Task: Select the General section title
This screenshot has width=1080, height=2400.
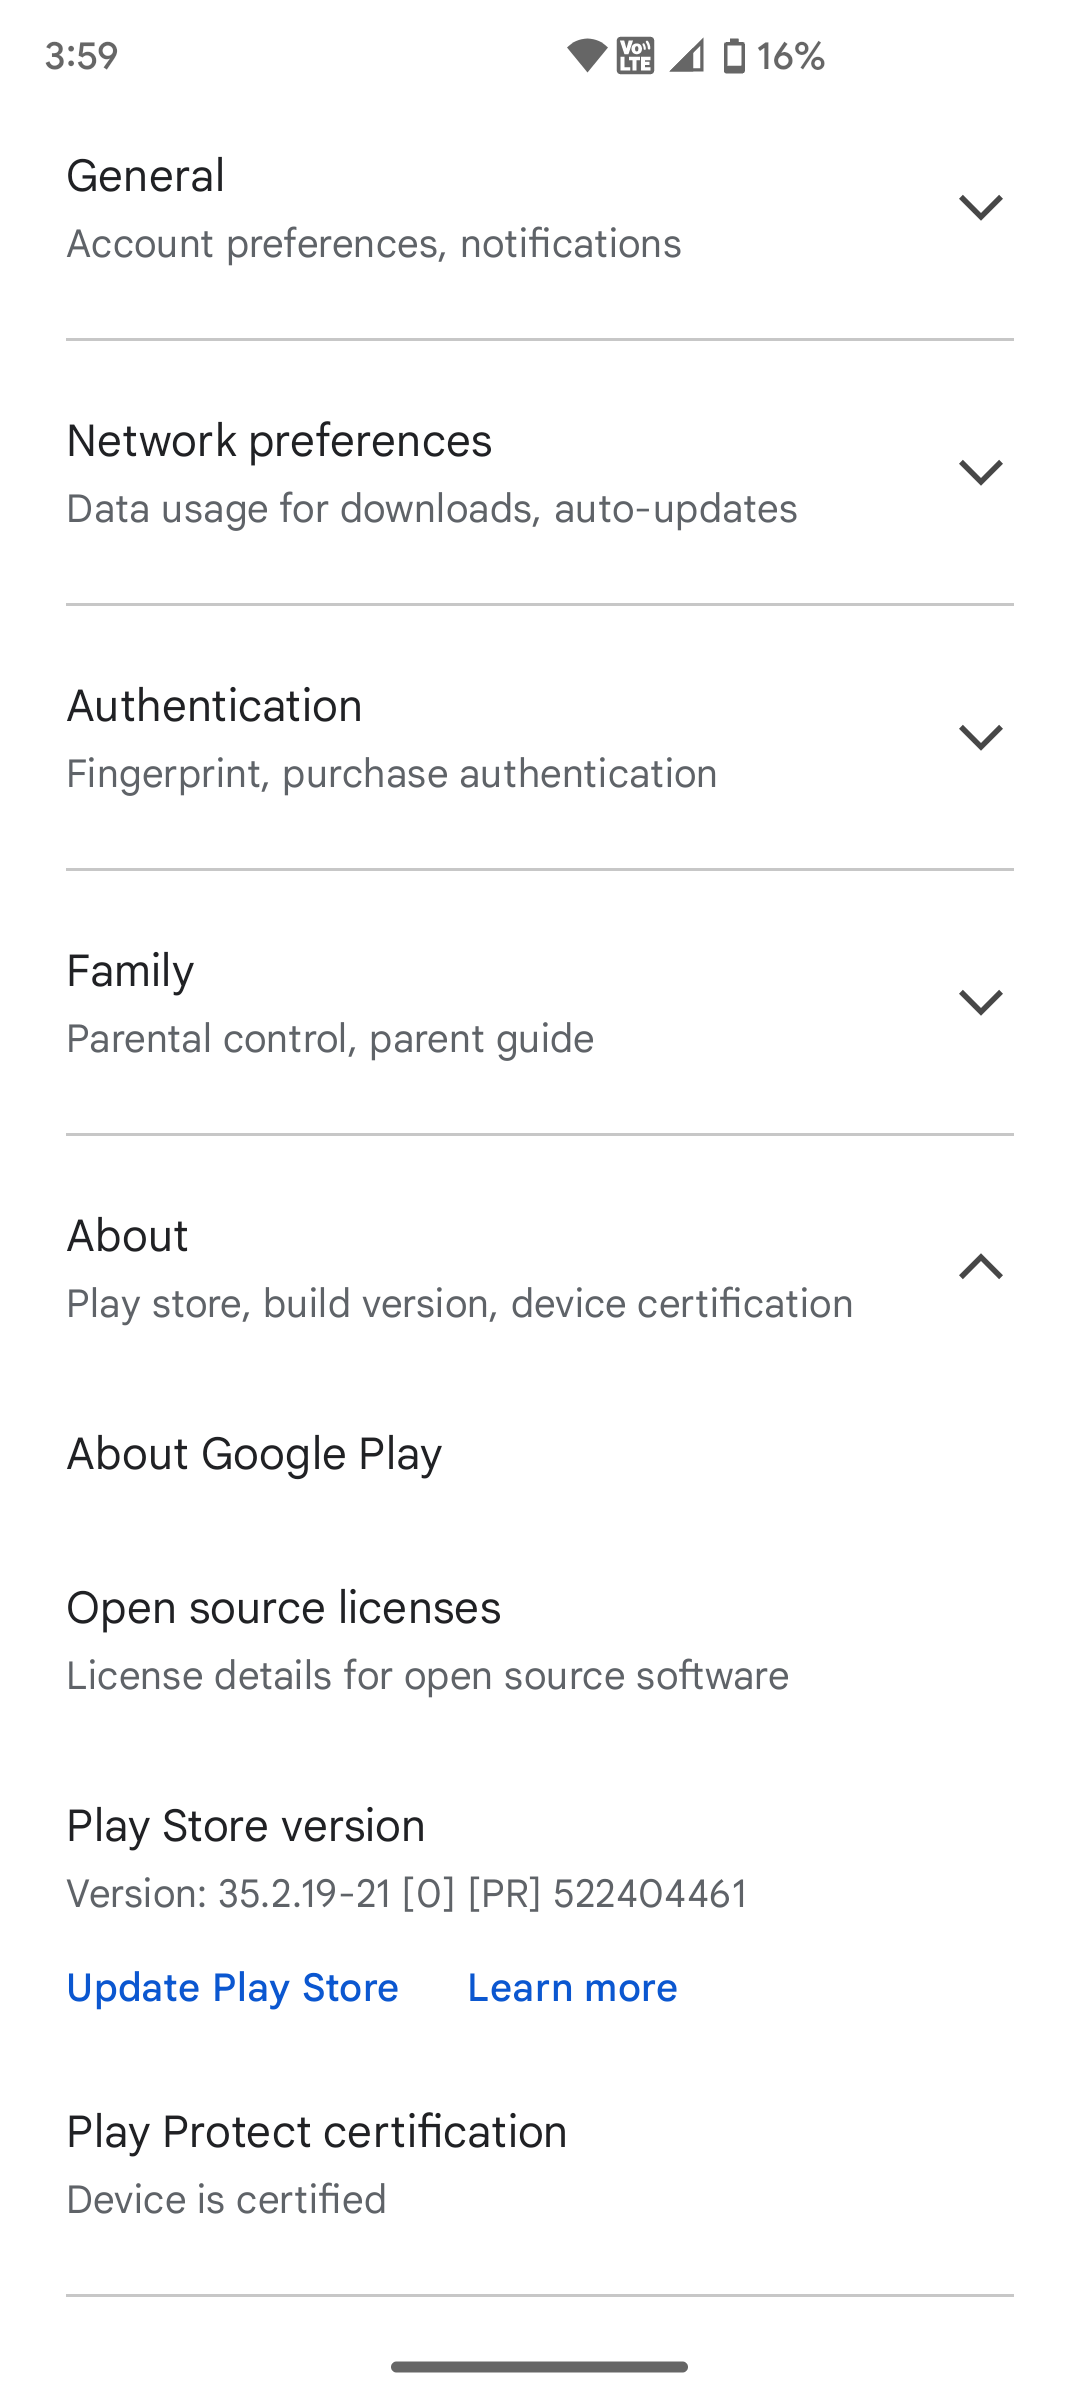Action: coord(146,176)
